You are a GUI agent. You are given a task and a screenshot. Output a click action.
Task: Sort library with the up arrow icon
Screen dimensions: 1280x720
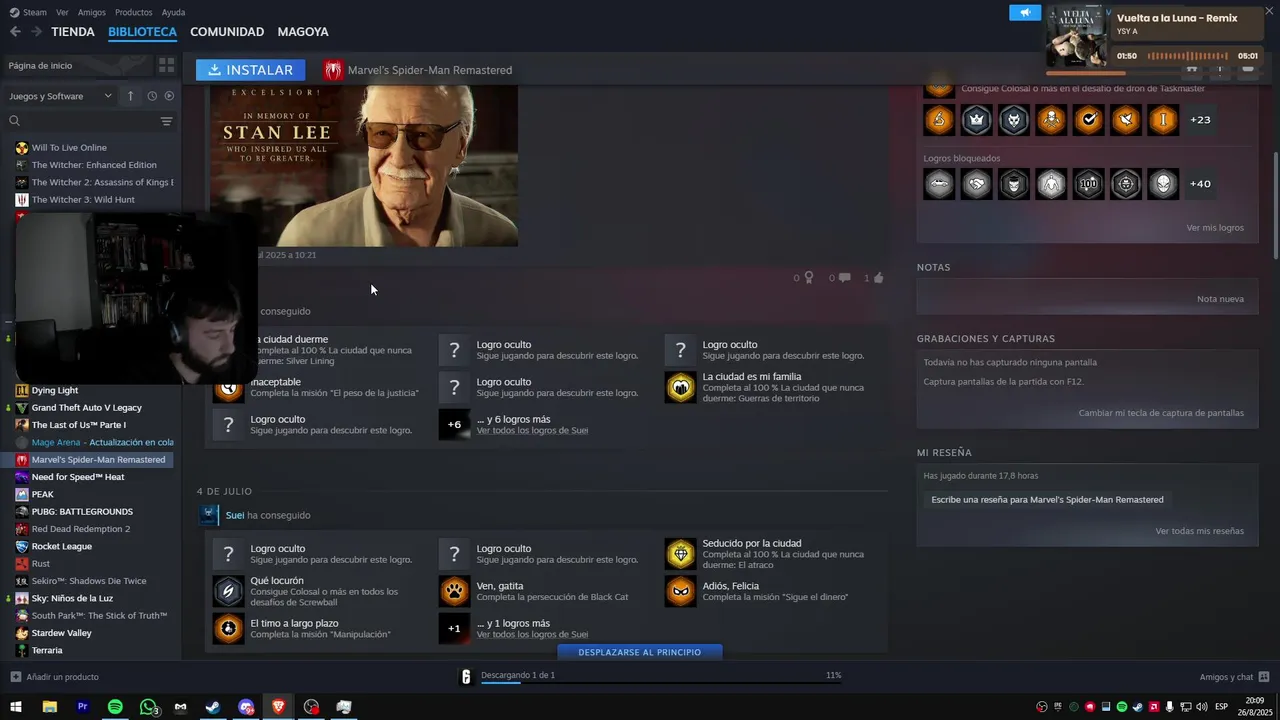coord(130,96)
